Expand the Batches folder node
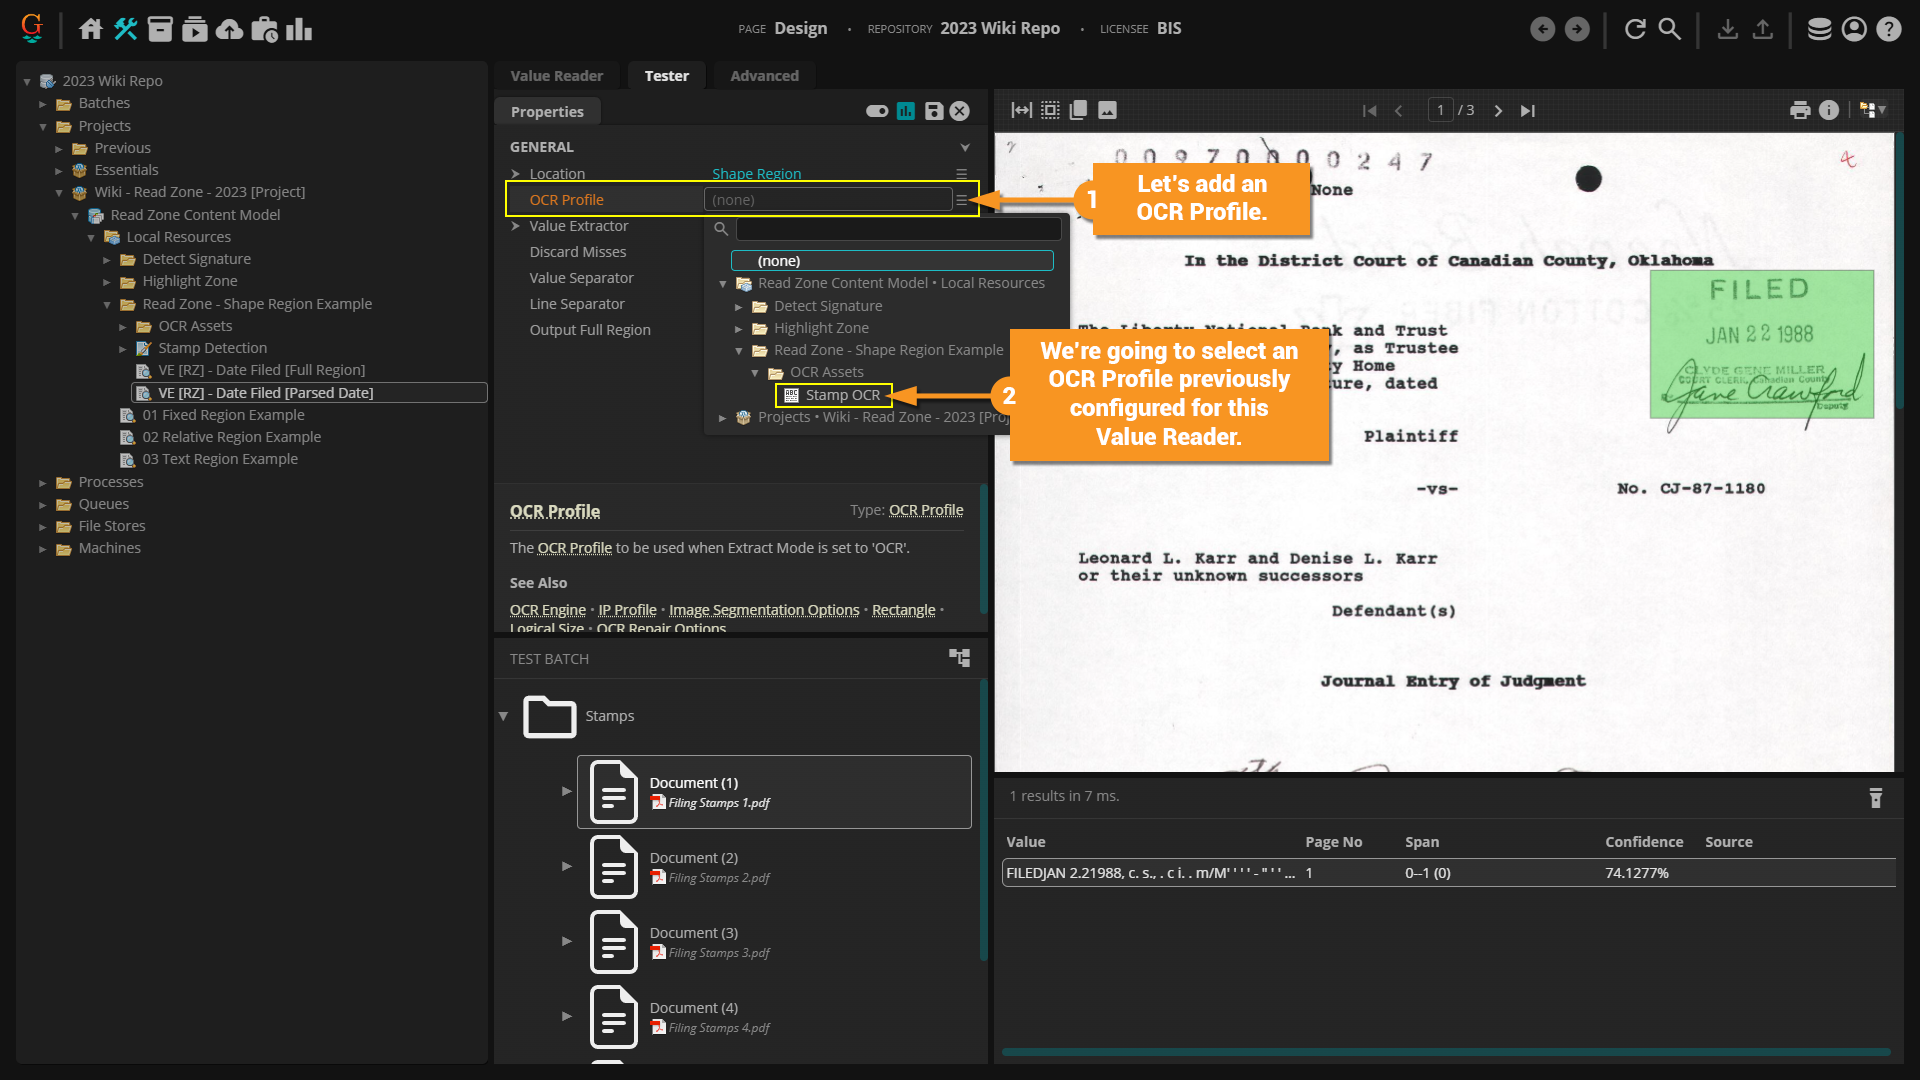Screen dimensions: 1920x1080 tap(43, 103)
